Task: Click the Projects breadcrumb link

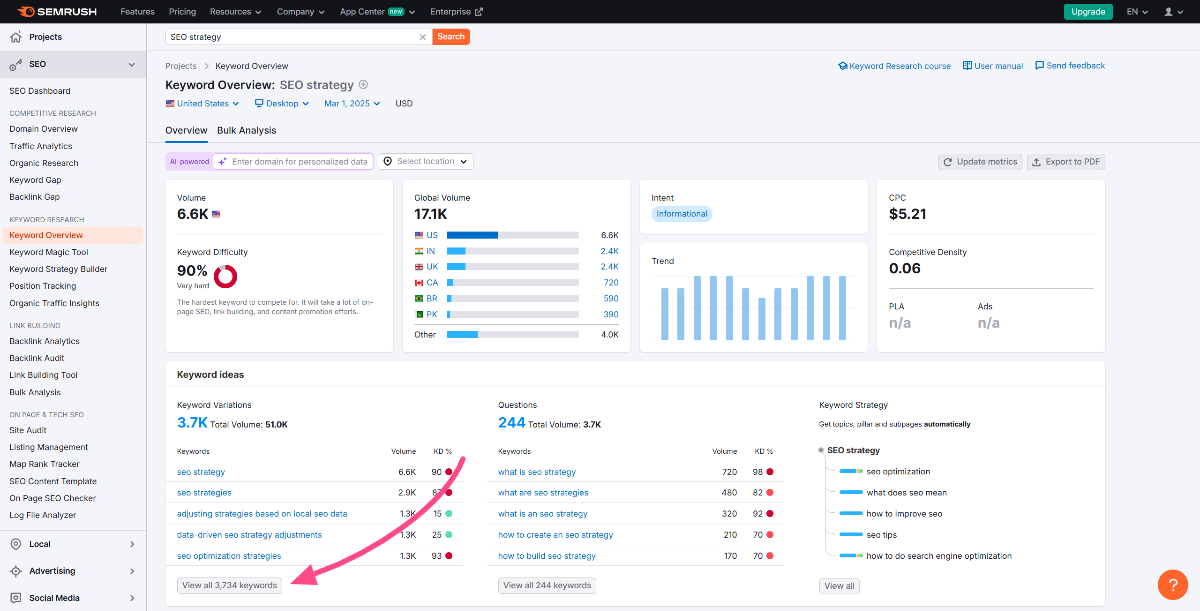Action: 181,66
